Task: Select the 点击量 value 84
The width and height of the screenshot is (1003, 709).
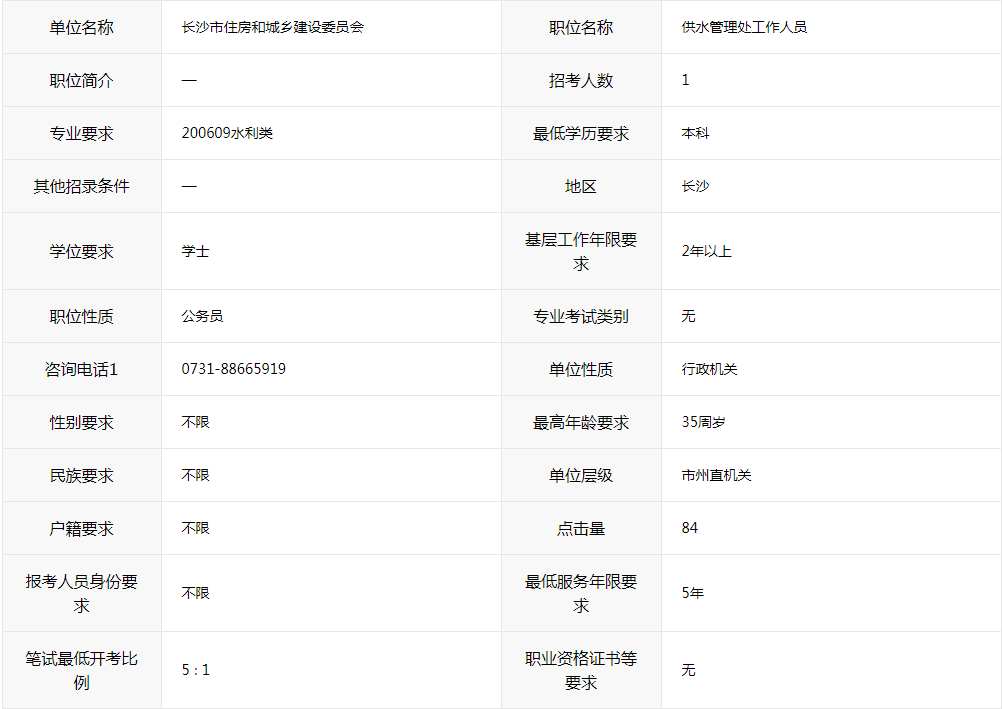Action: (690, 528)
